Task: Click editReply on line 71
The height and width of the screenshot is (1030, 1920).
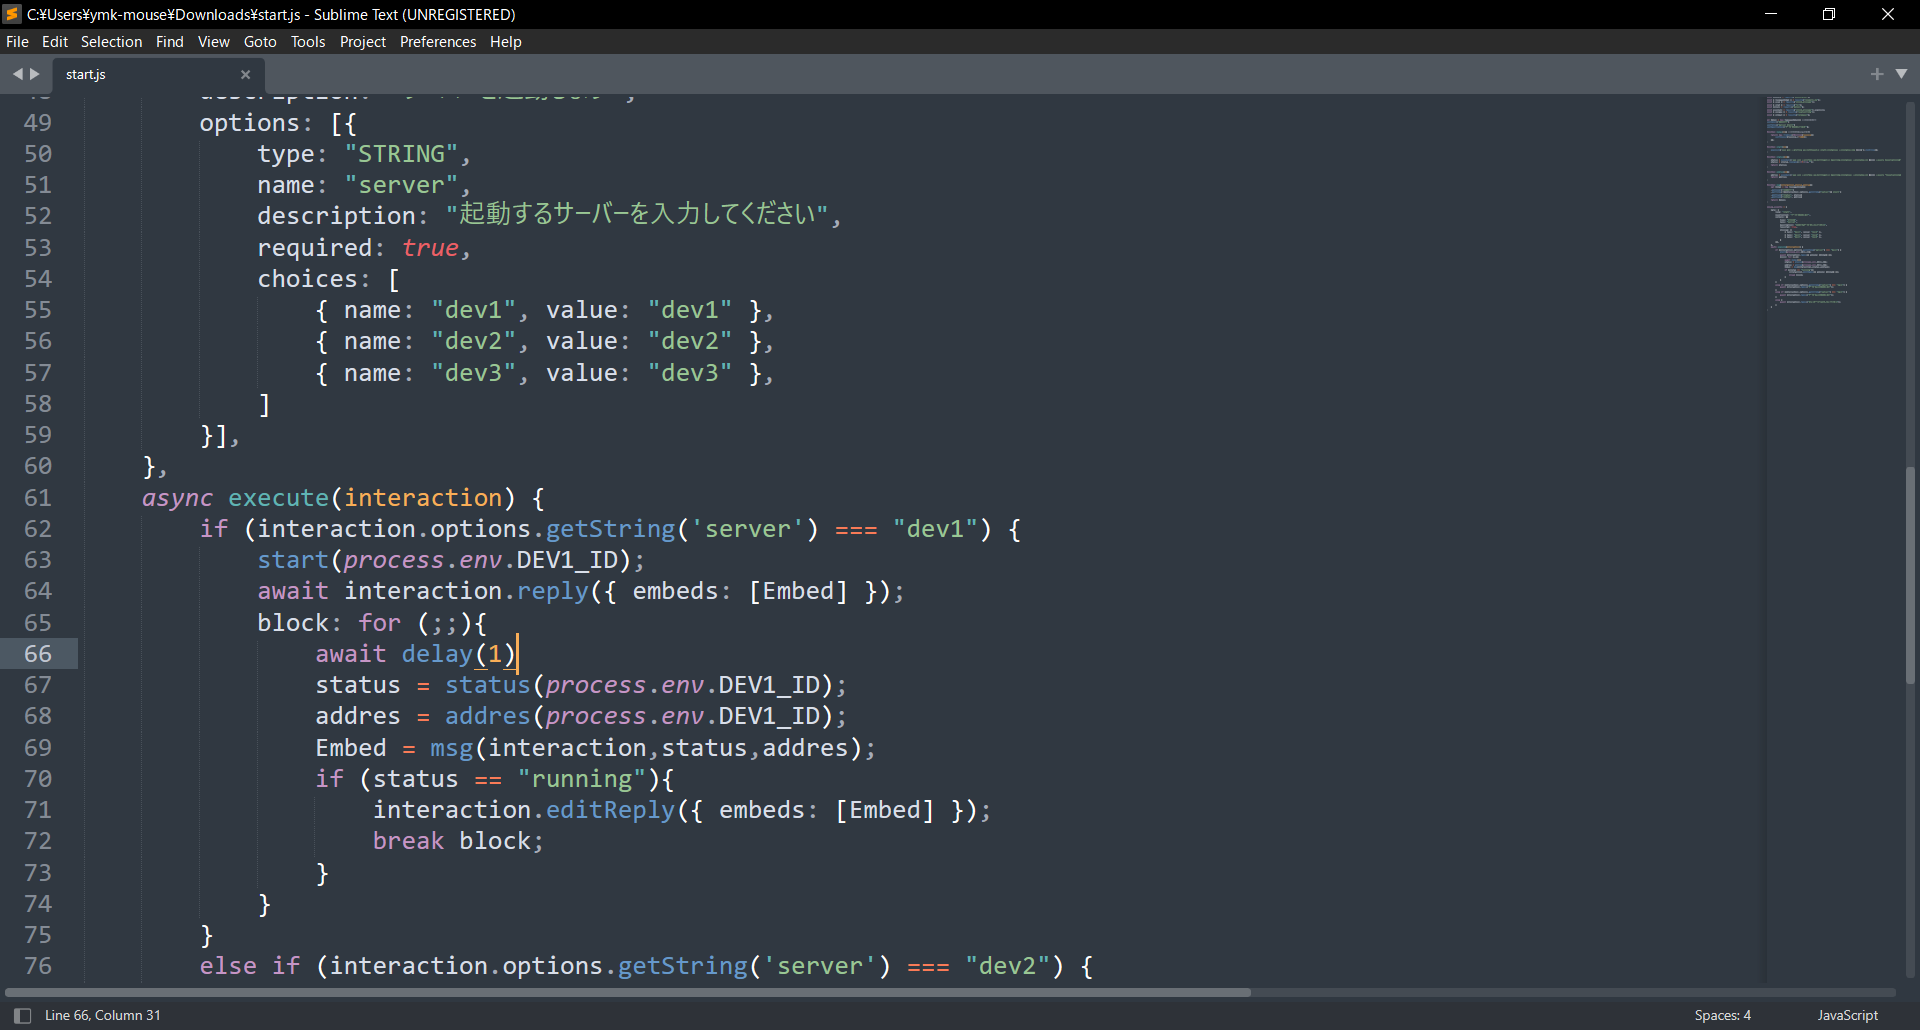Action: (610, 810)
